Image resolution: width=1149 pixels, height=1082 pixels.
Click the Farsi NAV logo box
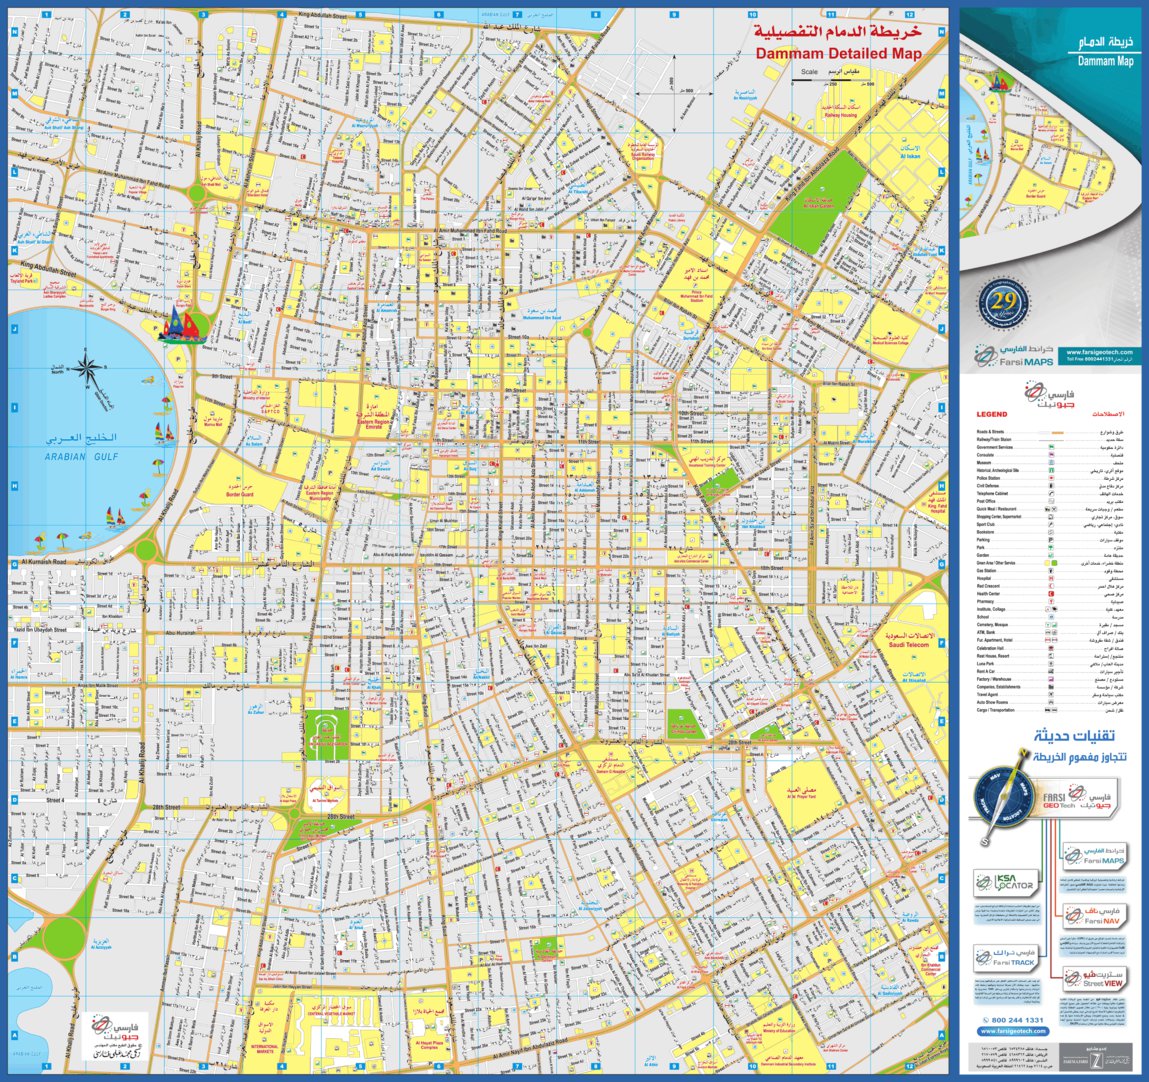click(x=1095, y=916)
